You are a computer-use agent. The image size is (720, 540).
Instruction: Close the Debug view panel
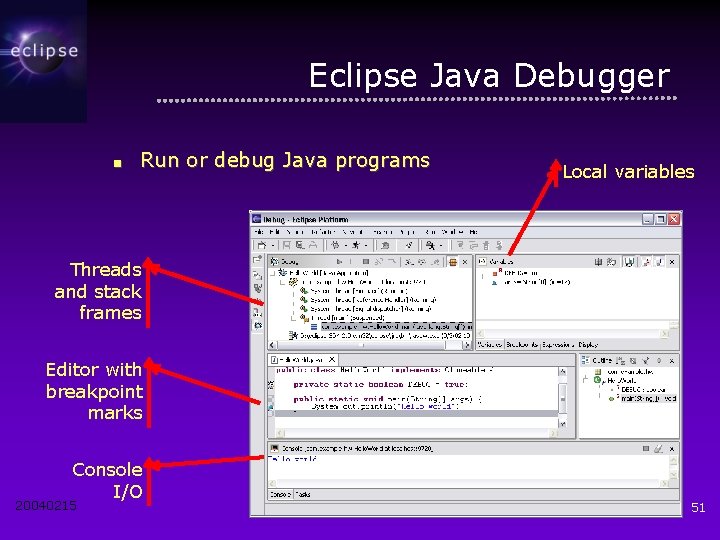(465, 262)
